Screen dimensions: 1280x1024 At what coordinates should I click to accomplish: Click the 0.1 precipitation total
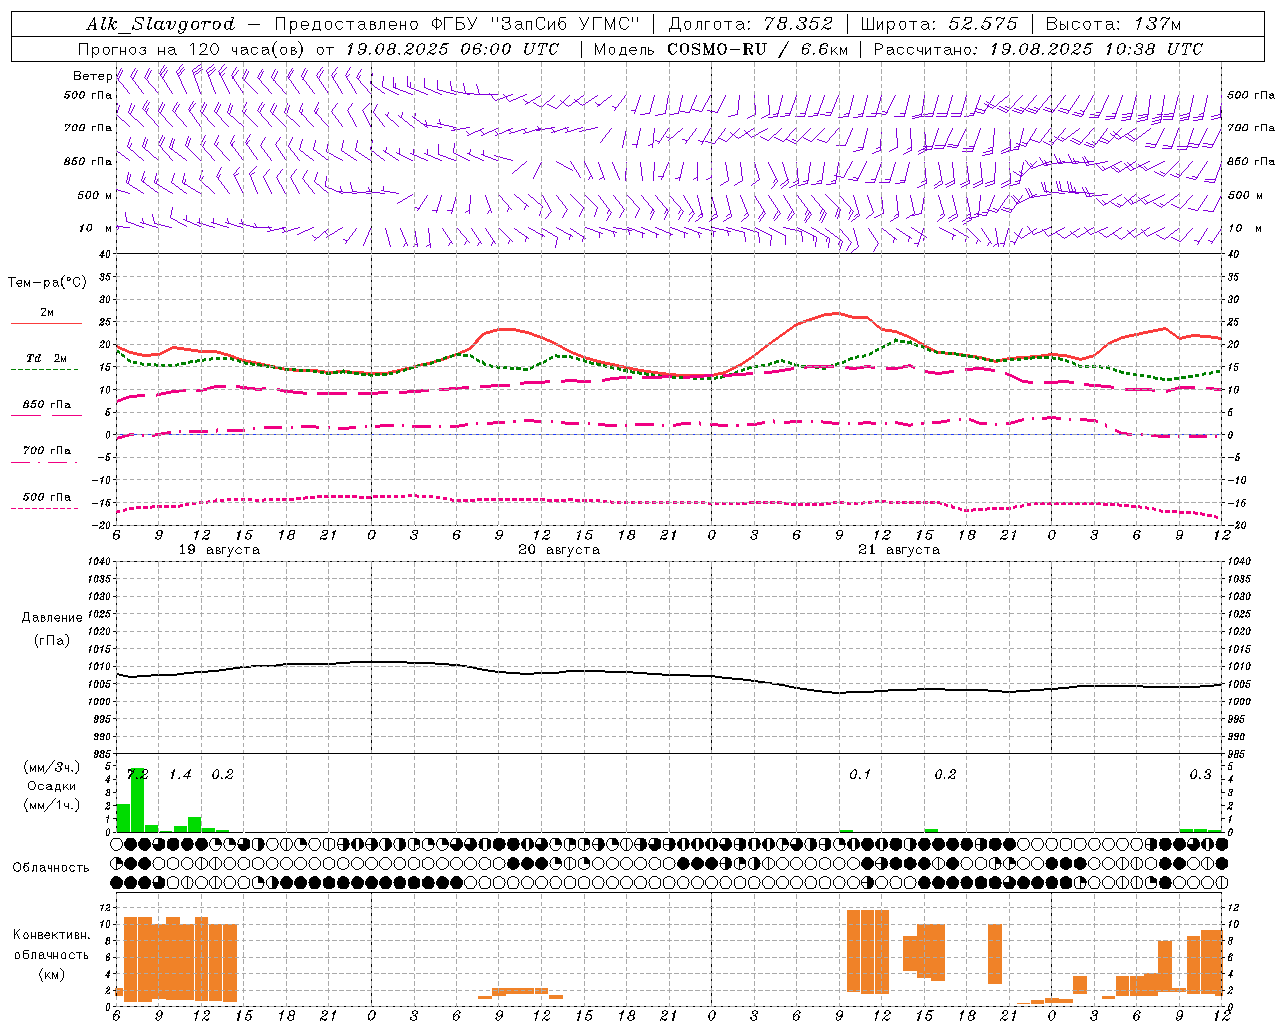860,775
